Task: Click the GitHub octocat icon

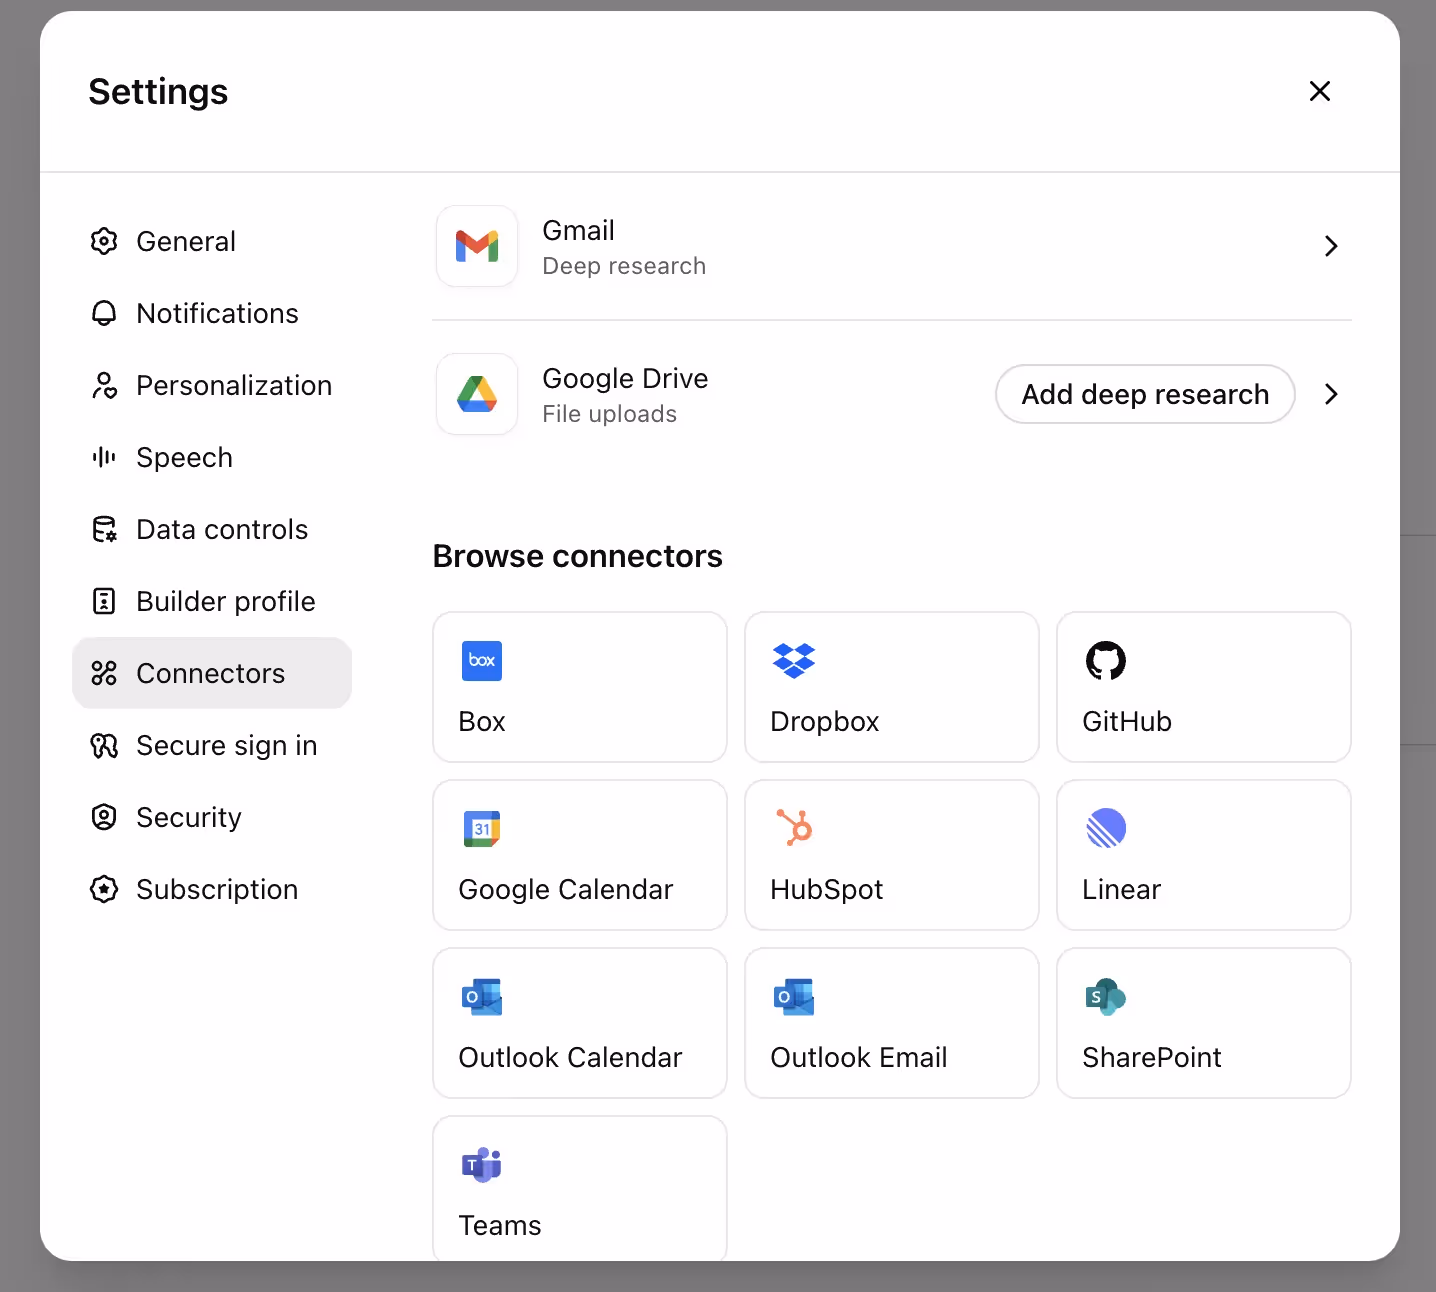Action: (x=1106, y=661)
